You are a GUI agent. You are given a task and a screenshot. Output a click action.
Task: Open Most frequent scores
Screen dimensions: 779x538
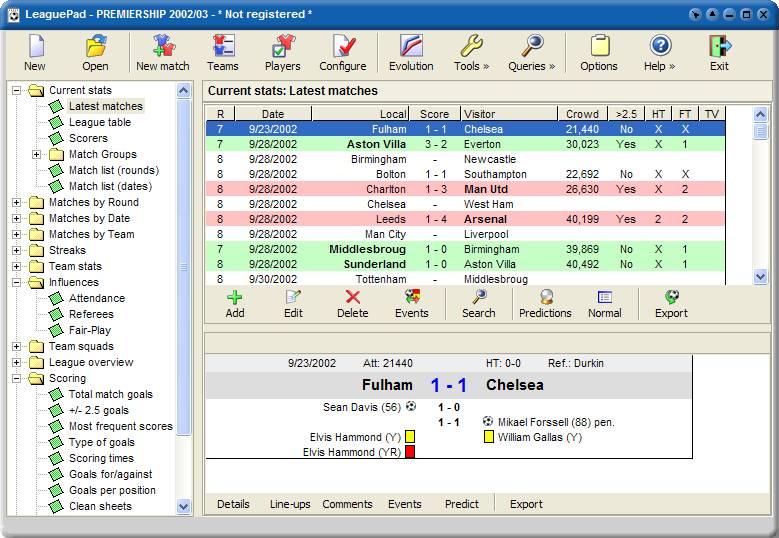coord(121,426)
